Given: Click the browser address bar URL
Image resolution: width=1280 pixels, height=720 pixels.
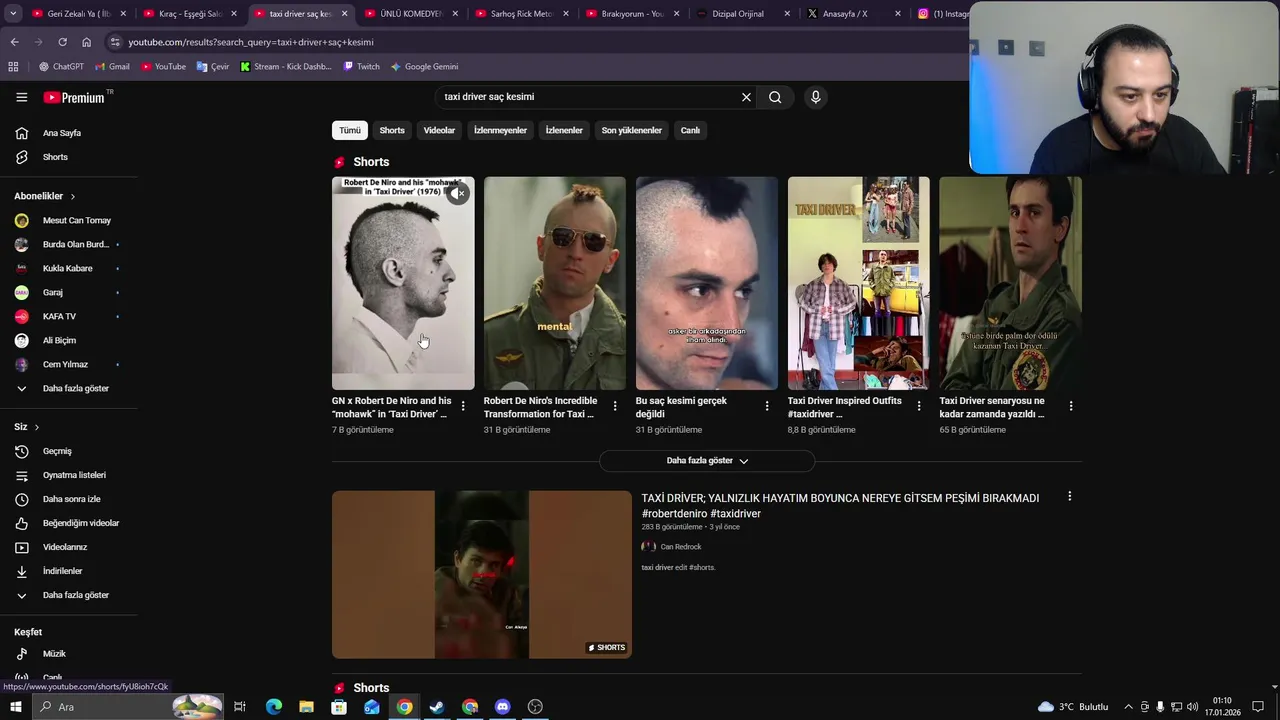Looking at the screenshot, I should click(x=250, y=42).
